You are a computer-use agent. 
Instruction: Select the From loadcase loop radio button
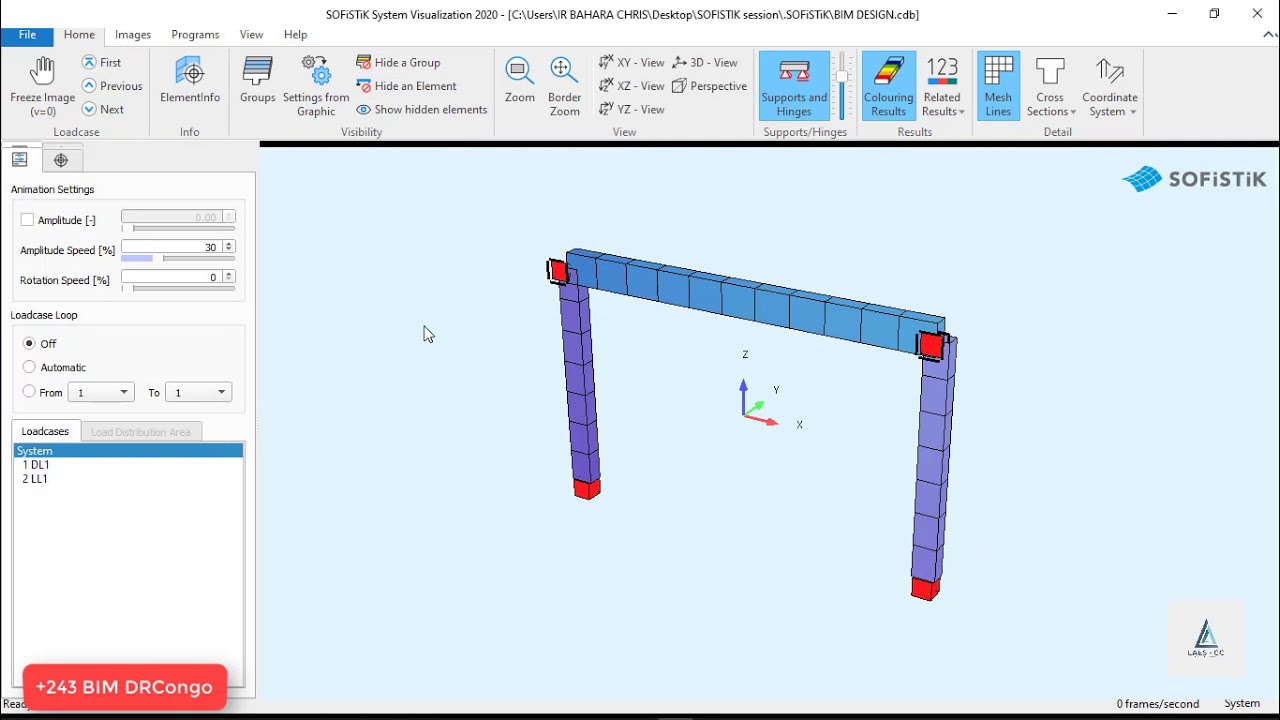[x=29, y=392]
